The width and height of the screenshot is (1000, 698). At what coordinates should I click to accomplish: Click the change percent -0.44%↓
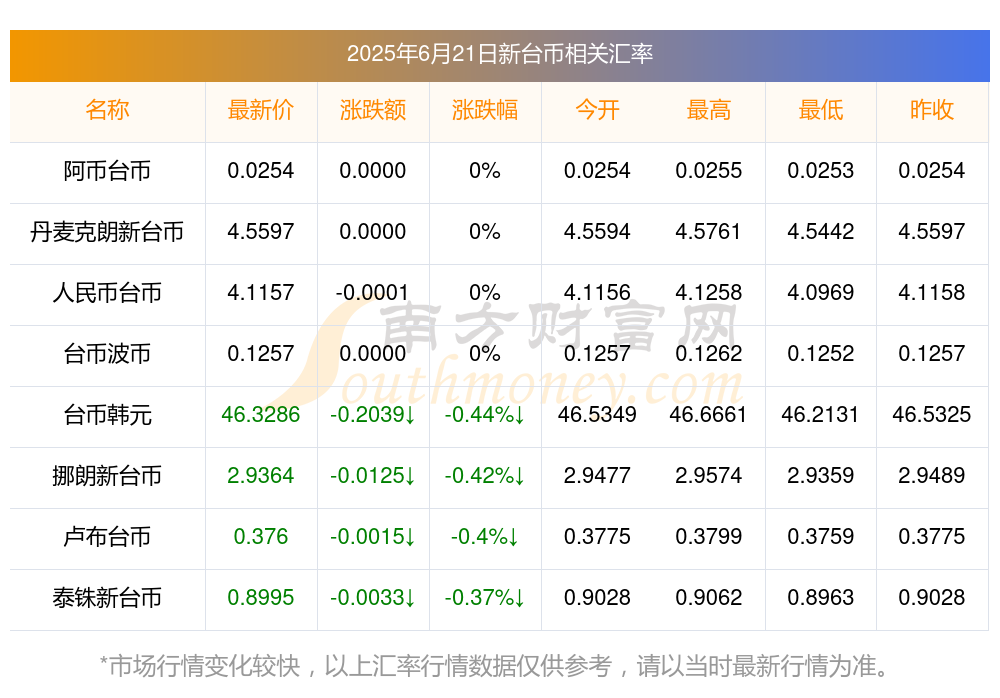pos(485,415)
